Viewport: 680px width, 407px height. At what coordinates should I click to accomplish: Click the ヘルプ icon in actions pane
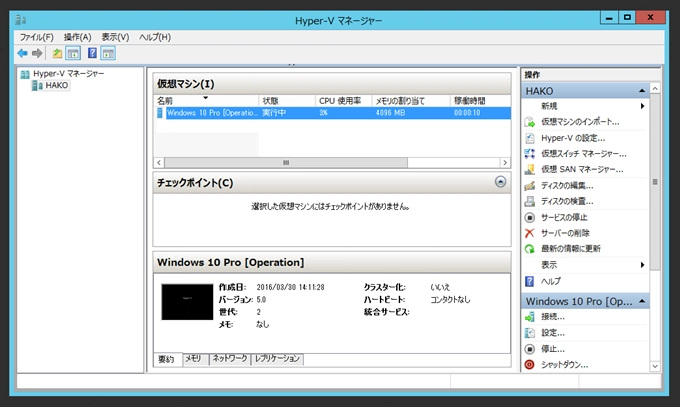click(530, 281)
